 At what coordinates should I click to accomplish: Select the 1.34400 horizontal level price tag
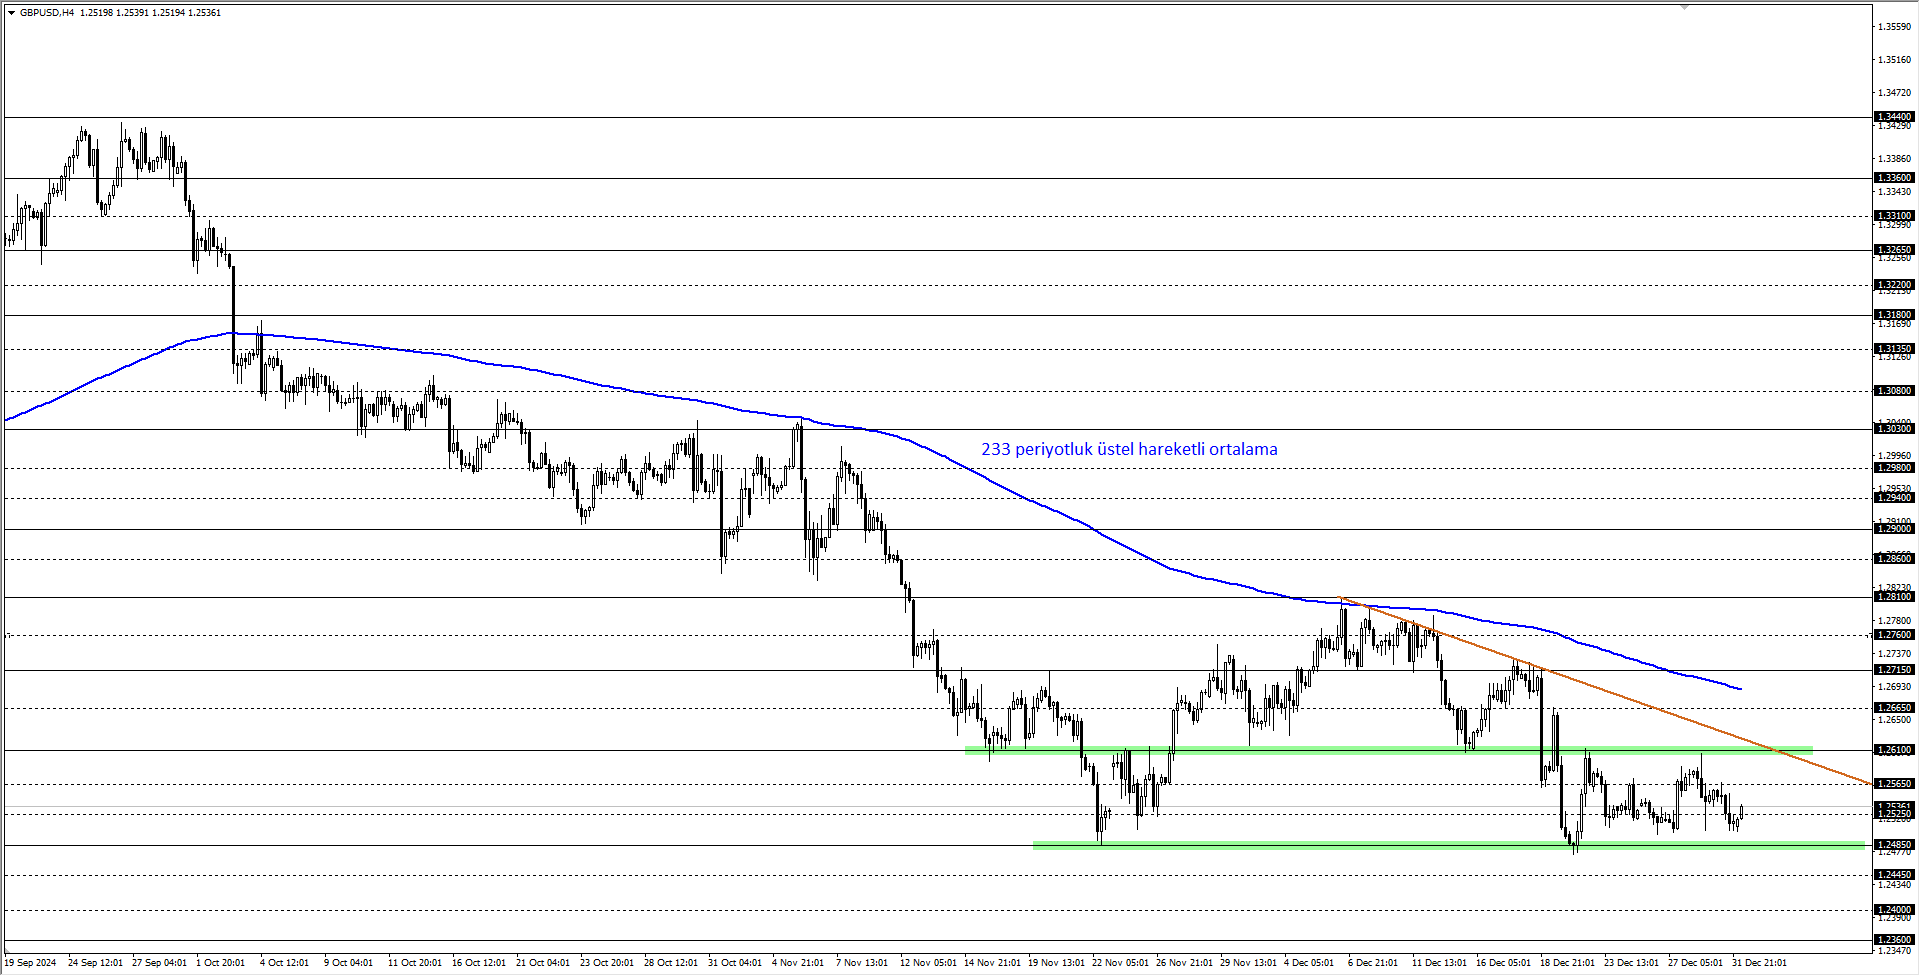[x=1894, y=117]
